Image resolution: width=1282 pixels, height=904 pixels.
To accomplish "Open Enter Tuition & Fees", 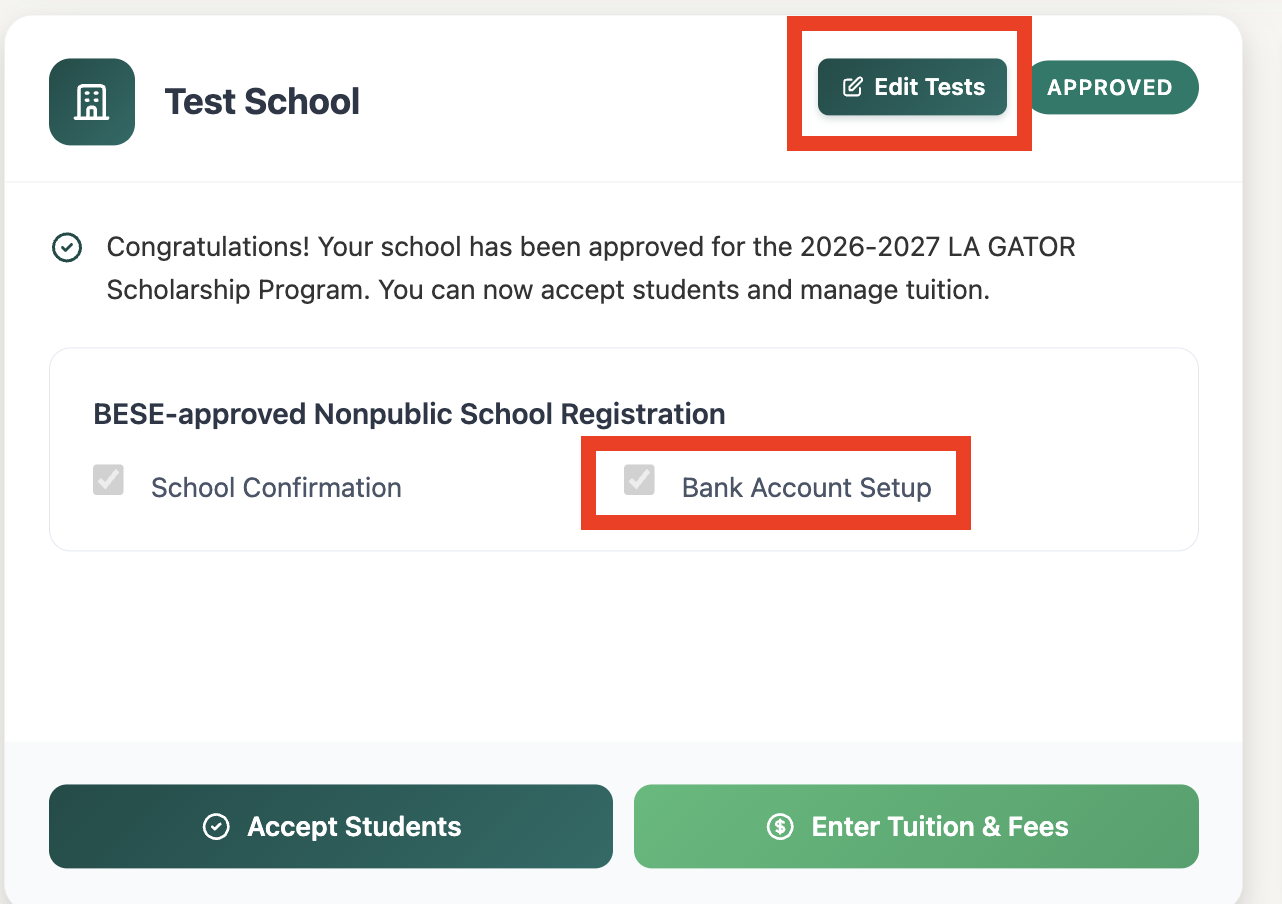I will click(916, 826).
